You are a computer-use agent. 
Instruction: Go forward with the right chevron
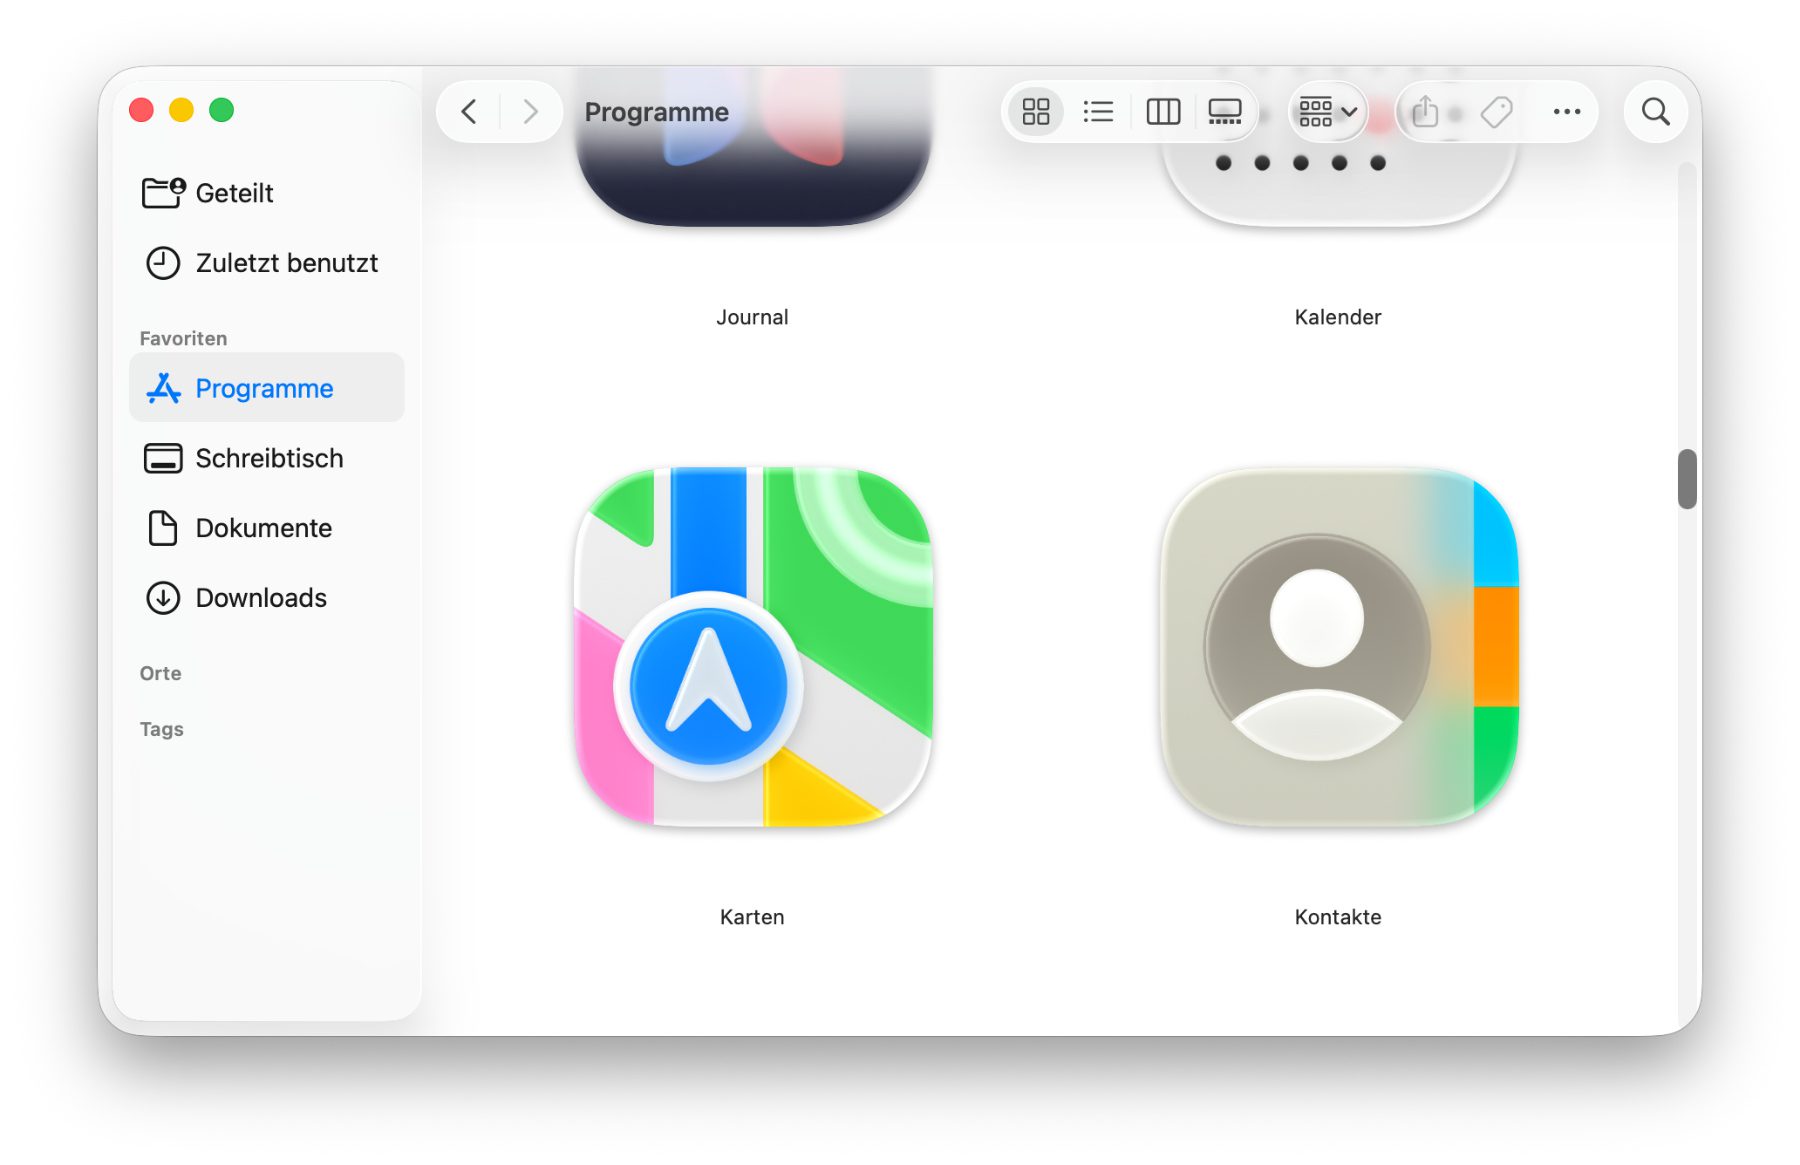[x=530, y=112]
